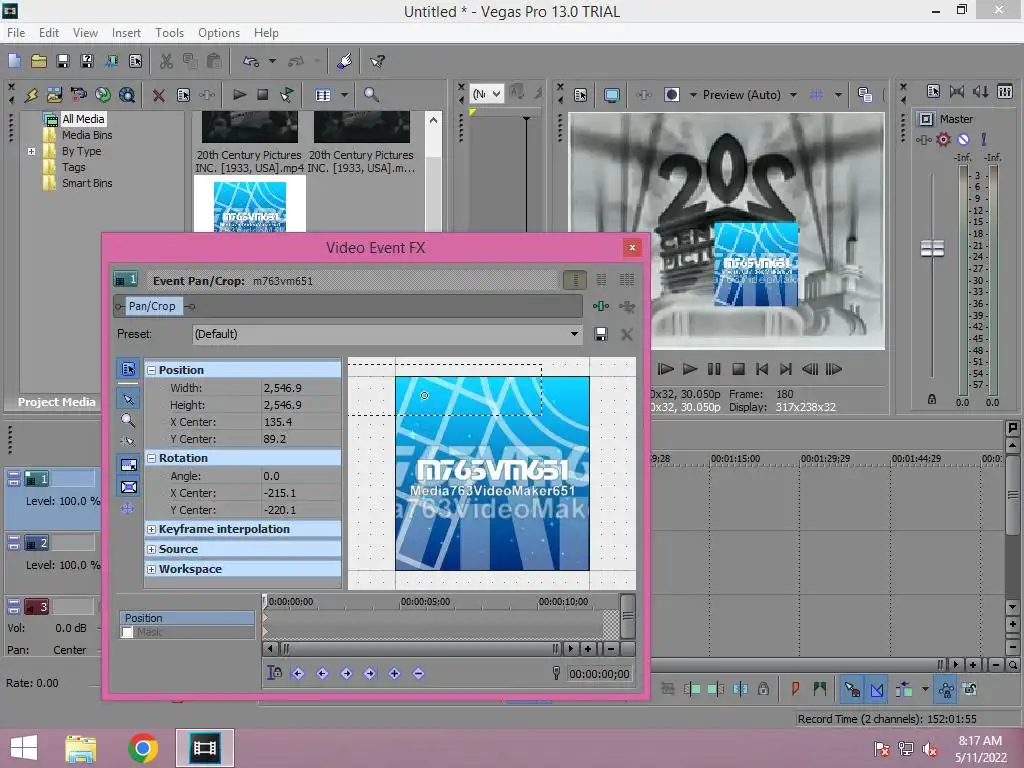
Task: Click the Play button under video preview
Action: (690, 369)
